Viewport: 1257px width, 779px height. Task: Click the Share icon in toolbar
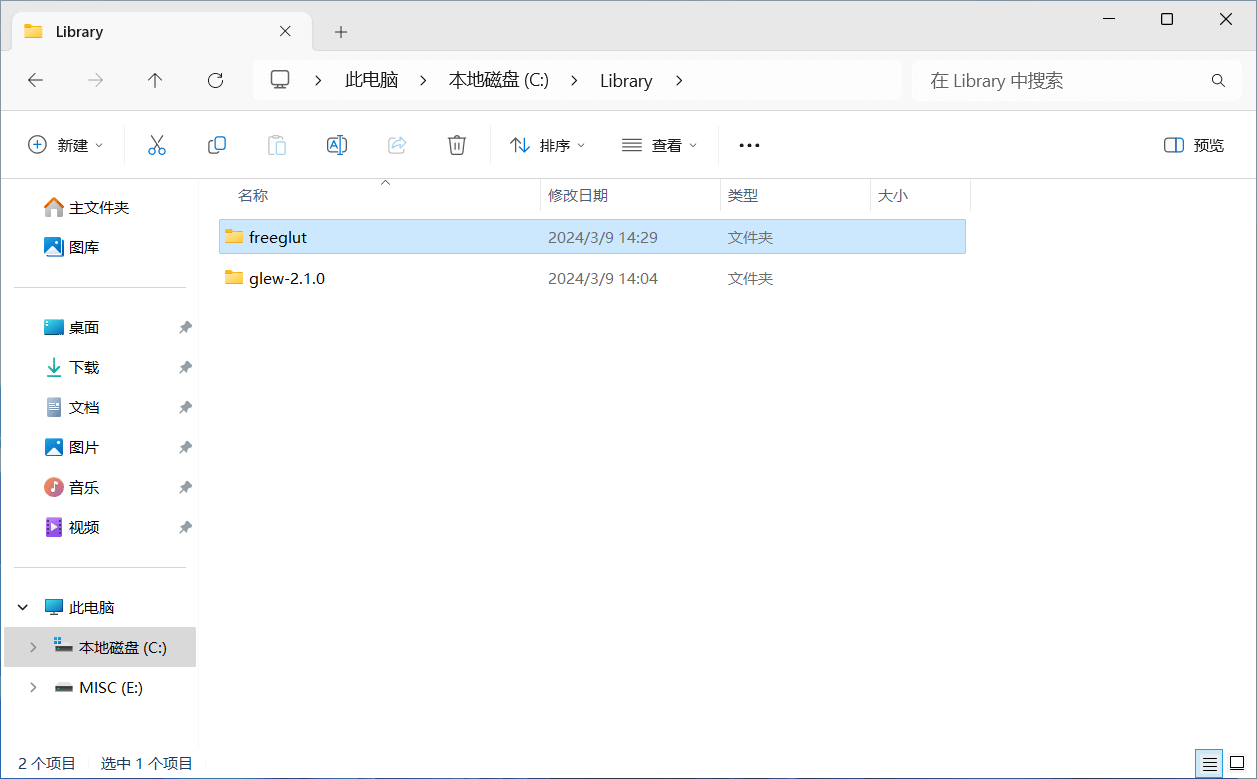(397, 145)
